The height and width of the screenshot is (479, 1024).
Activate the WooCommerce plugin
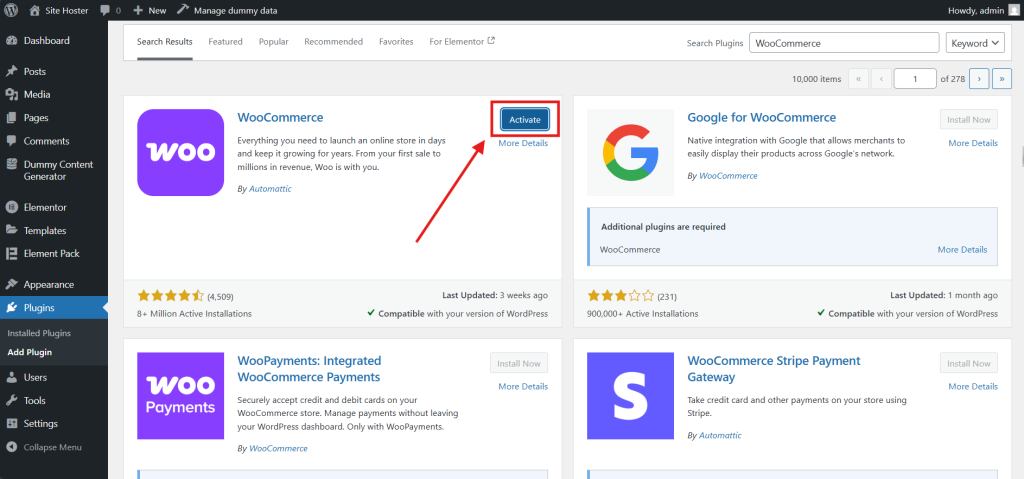[525, 120]
